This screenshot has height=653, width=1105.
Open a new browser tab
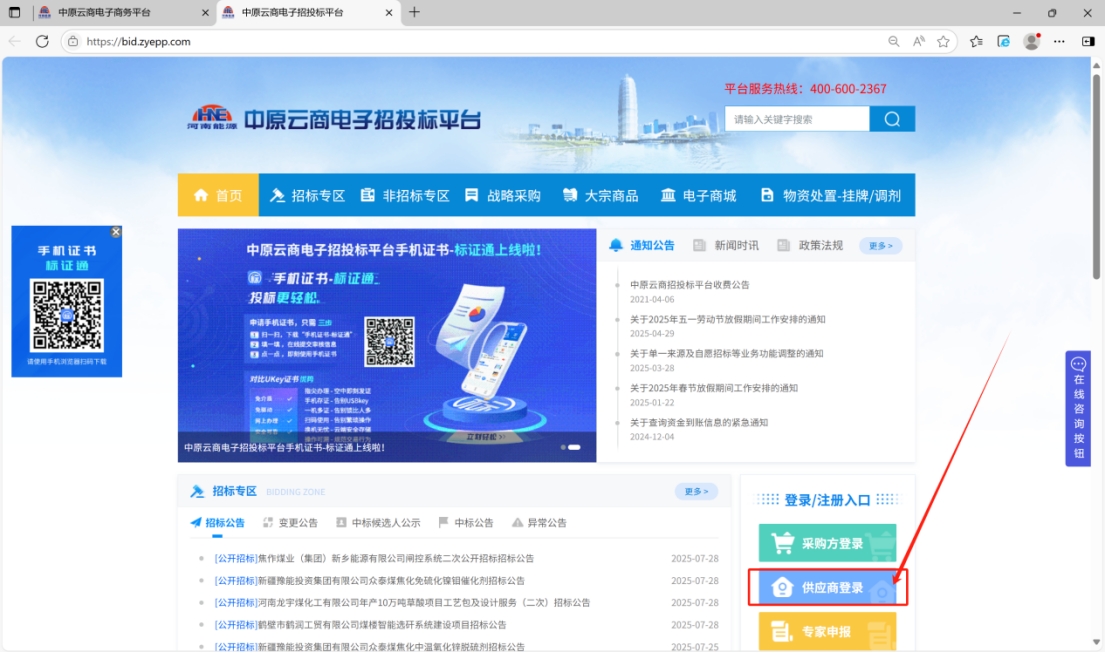[414, 12]
